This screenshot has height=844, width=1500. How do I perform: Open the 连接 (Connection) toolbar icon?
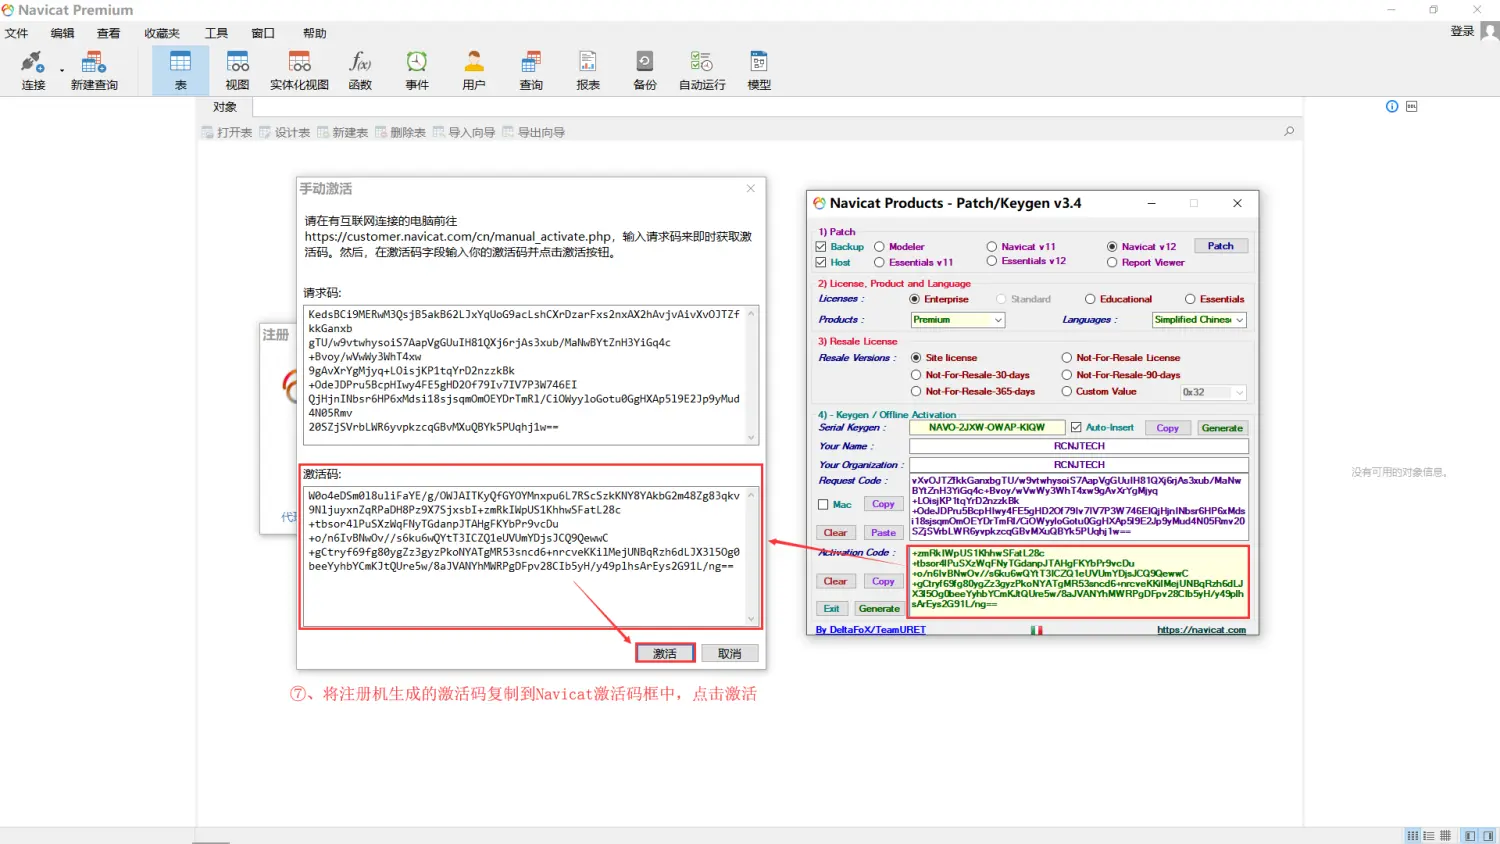click(x=33, y=70)
